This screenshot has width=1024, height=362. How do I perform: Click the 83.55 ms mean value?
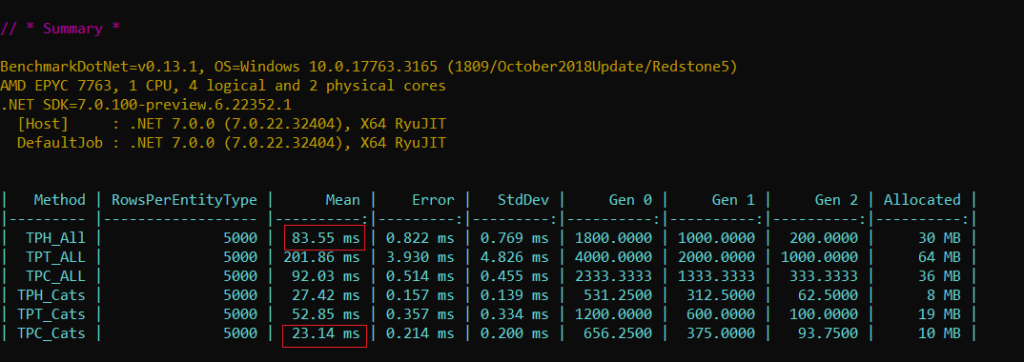coord(325,238)
